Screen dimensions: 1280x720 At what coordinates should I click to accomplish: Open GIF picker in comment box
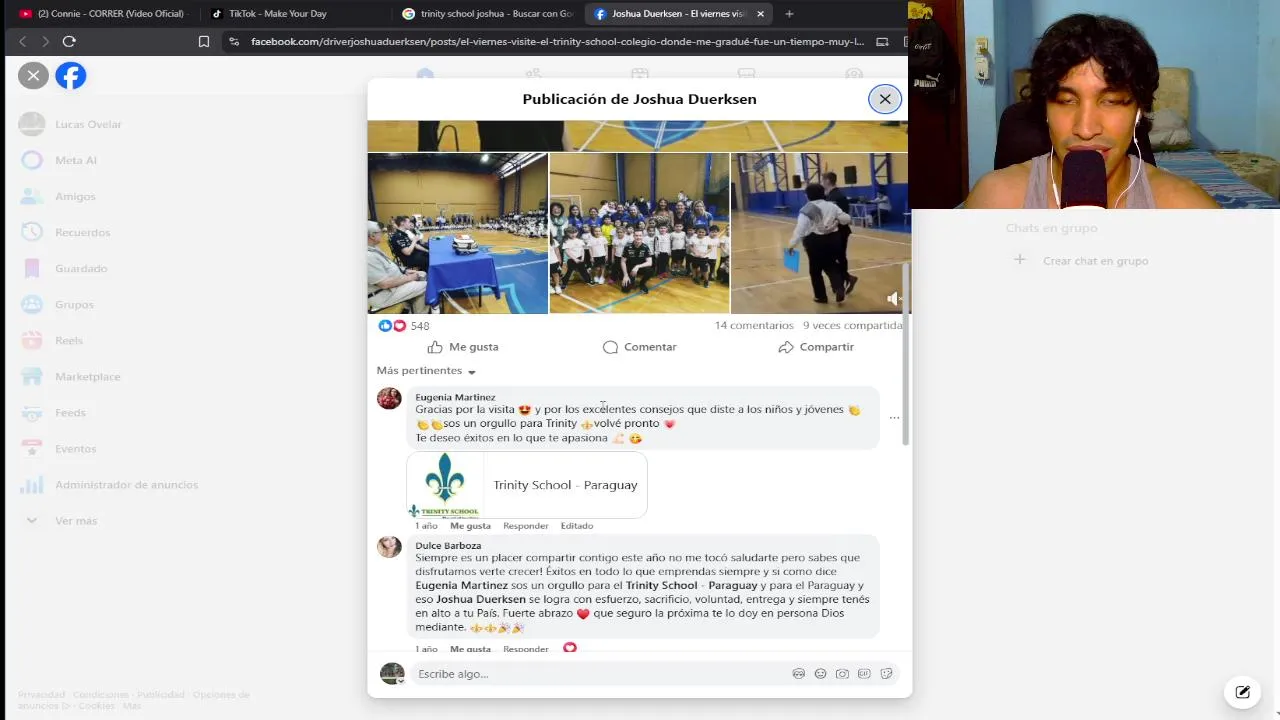pyautogui.click(x=864, y=674)
